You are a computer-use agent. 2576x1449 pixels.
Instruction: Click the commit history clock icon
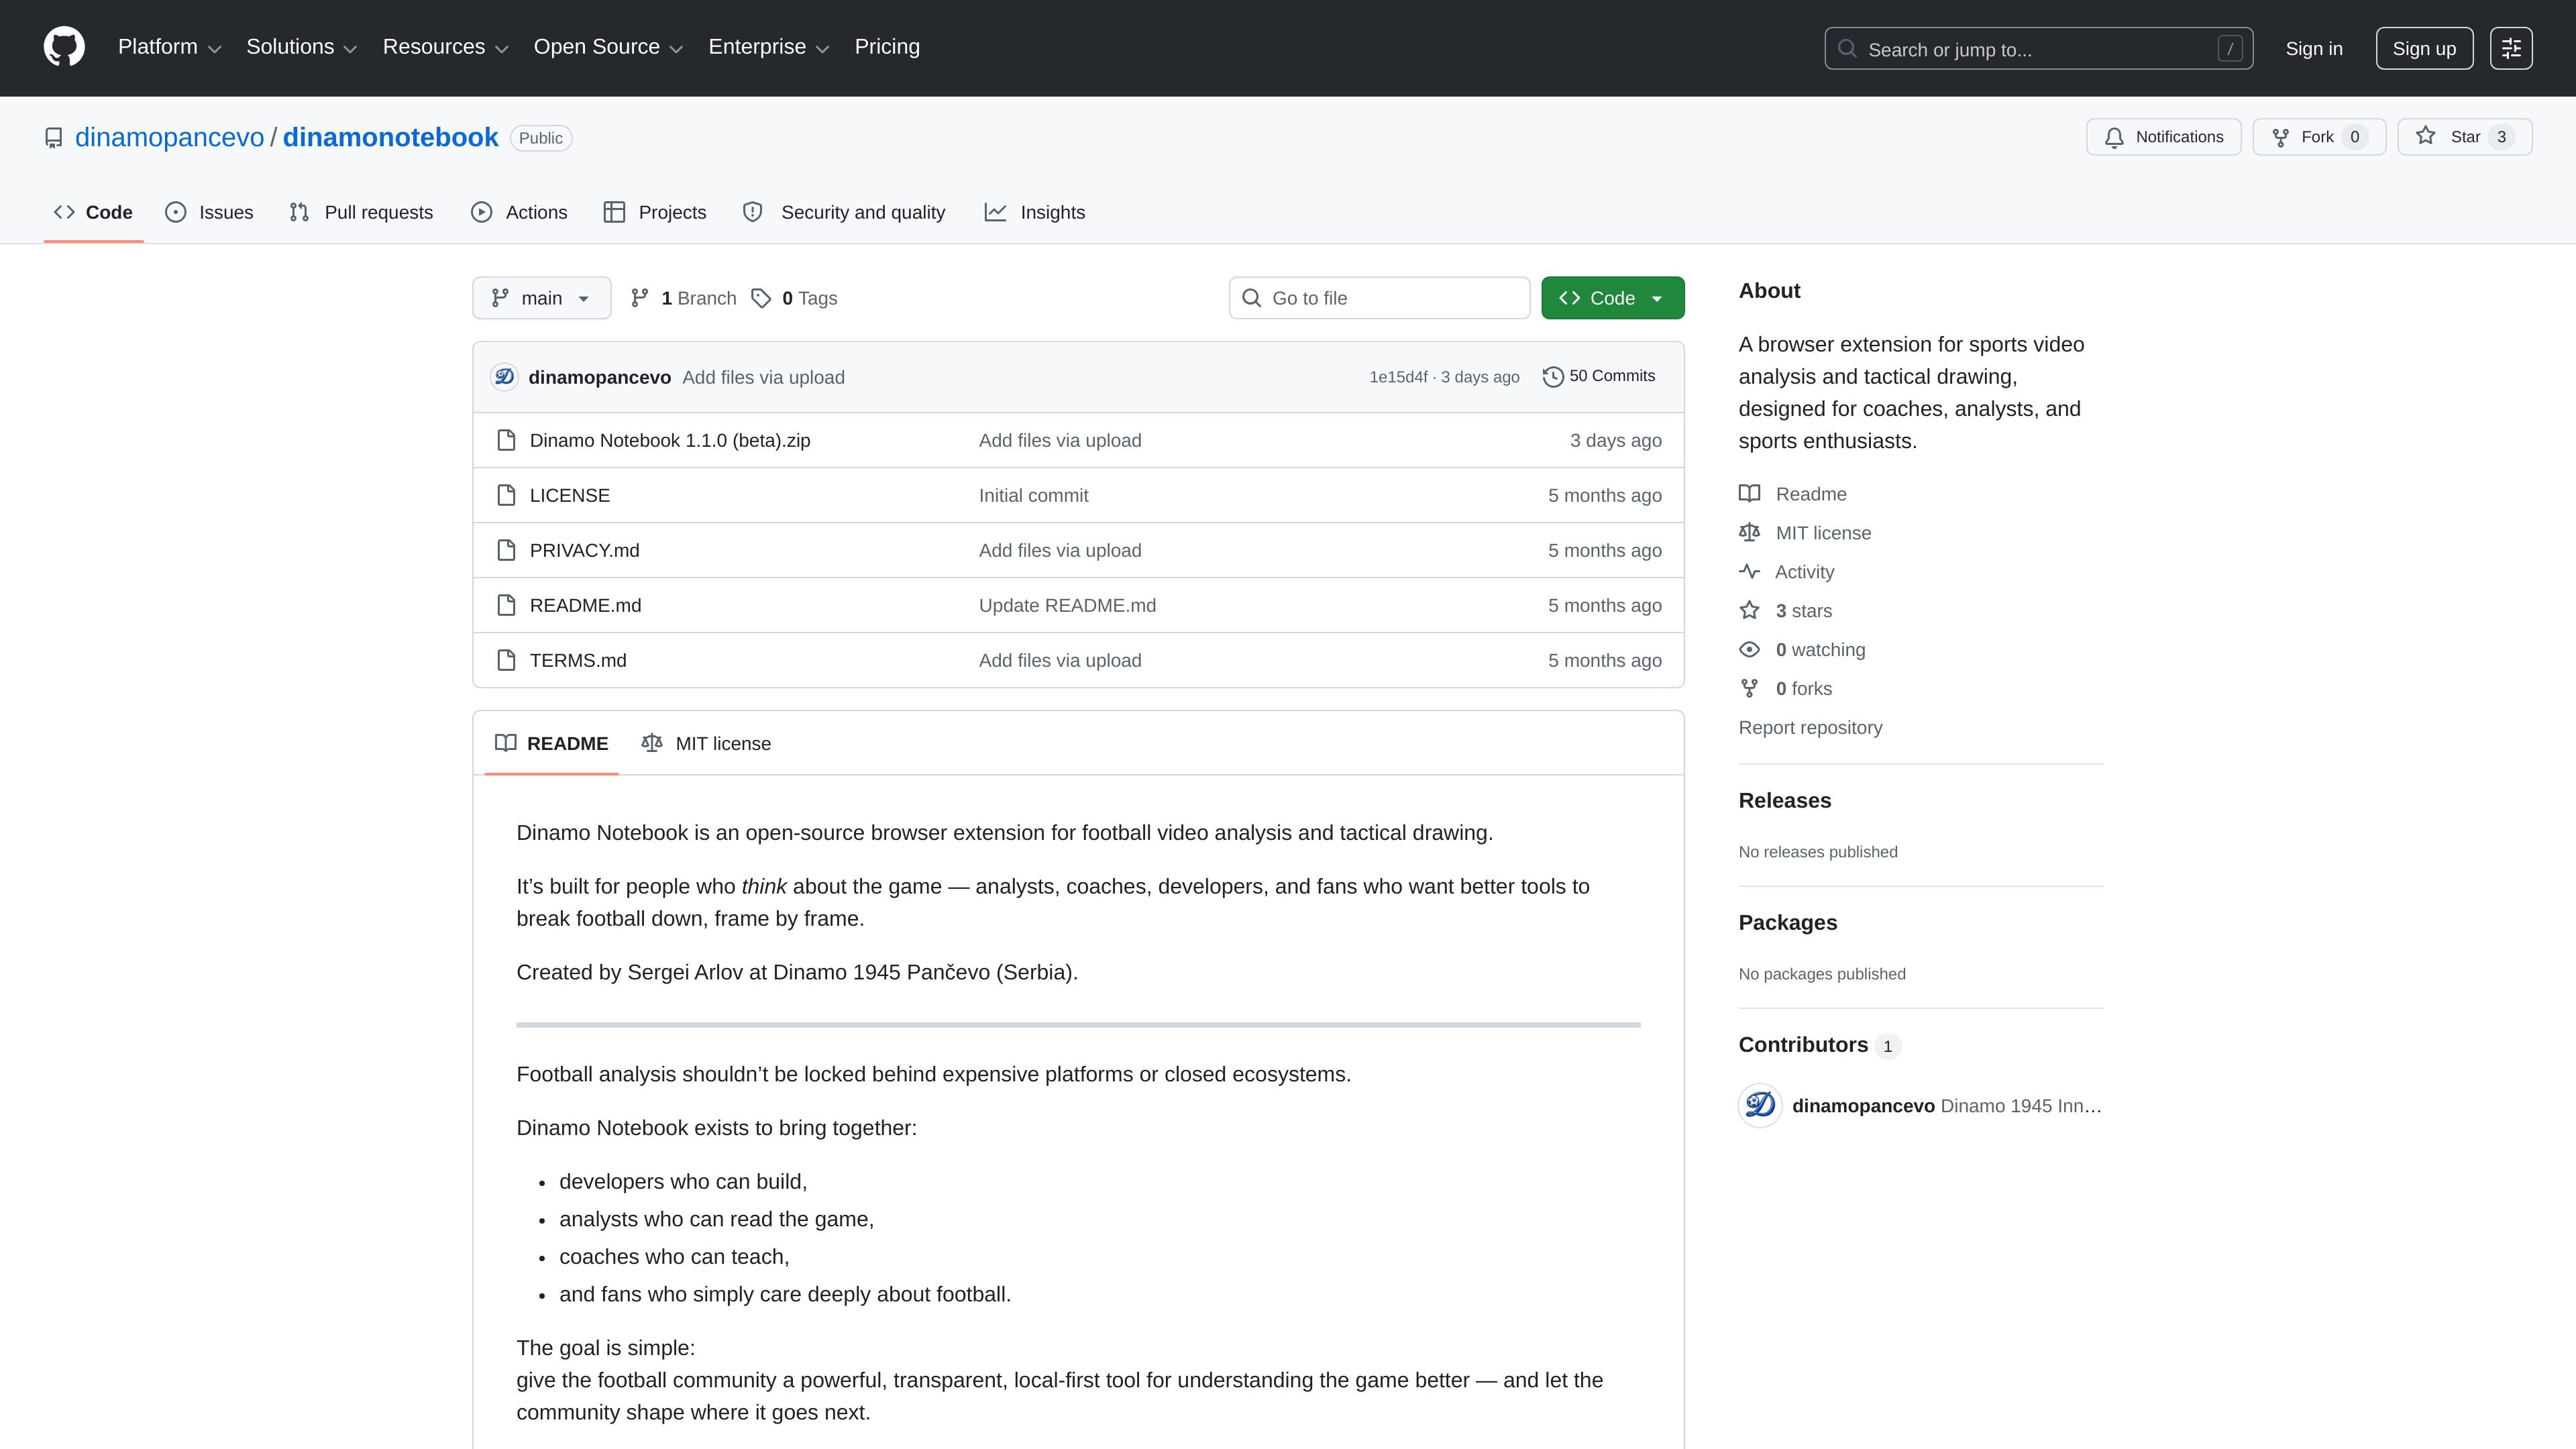(x=1553, y=376)
